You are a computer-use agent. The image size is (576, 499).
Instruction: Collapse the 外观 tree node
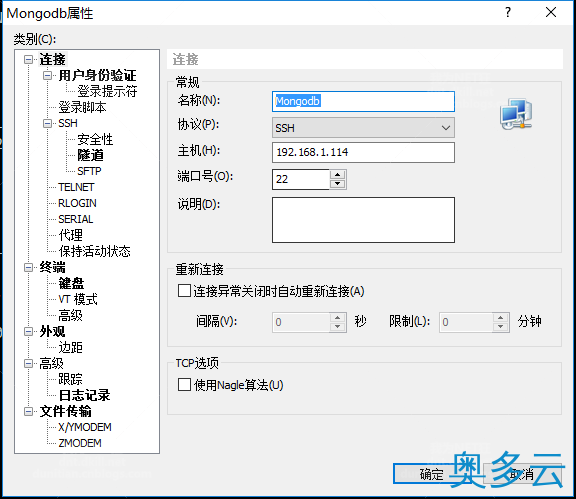[28, 331]
